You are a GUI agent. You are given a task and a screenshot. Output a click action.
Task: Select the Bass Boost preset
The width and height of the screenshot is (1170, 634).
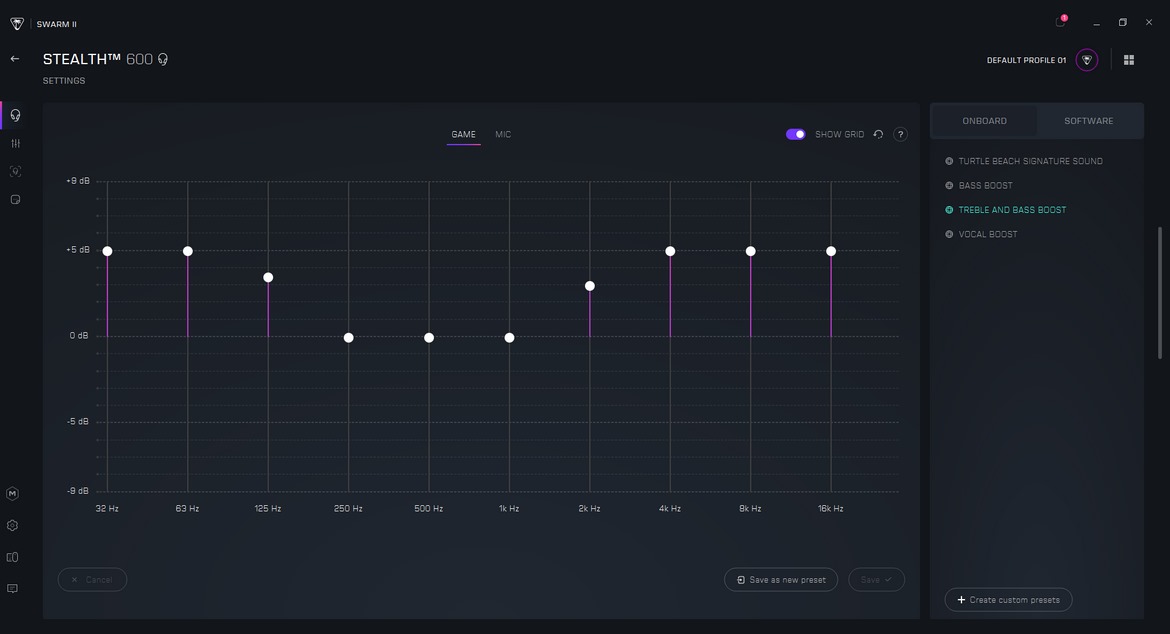(x=985, y=186)
